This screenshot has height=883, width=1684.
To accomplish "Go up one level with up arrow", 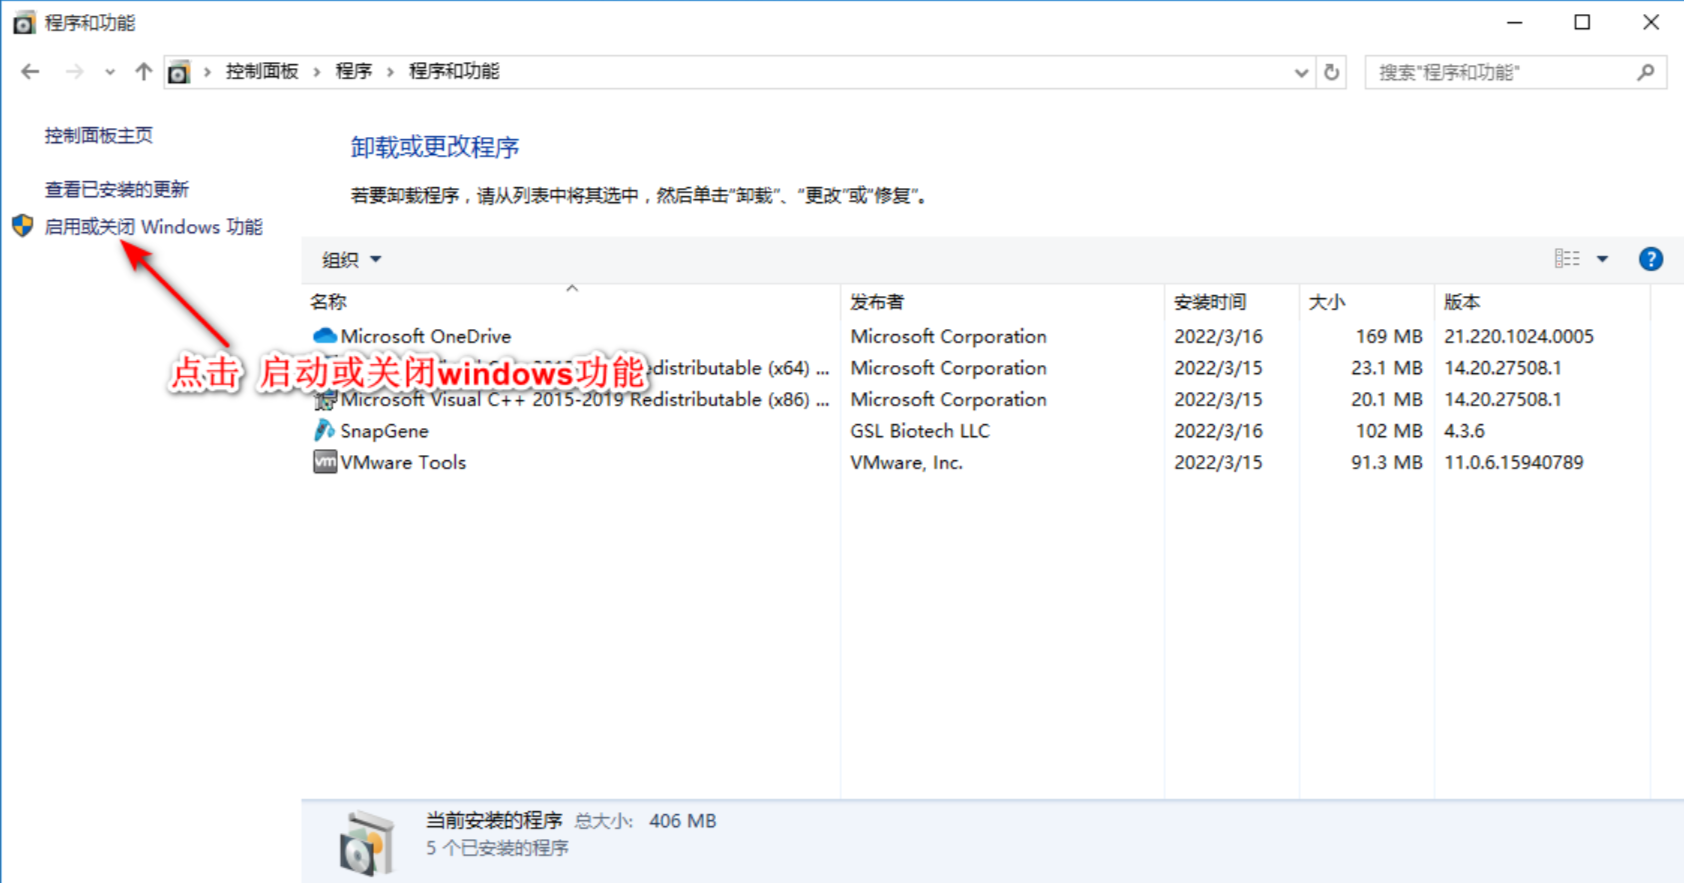I will [x=143, y=72].
